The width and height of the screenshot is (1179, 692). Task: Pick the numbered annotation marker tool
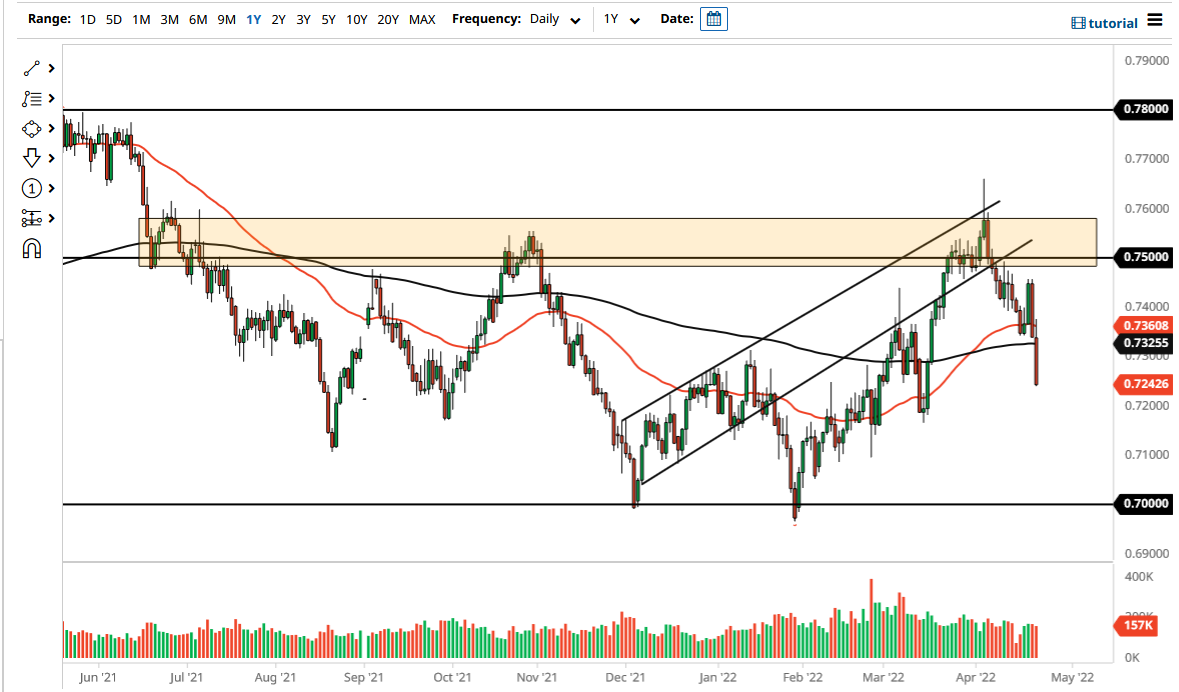click(30, 188)
